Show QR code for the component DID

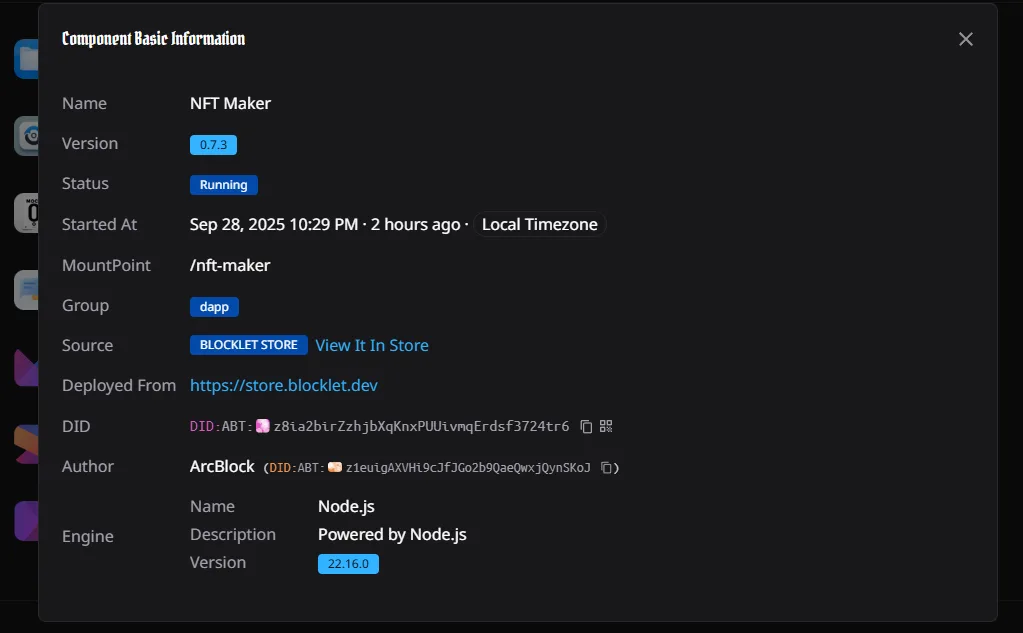pyautogui.click(x=606, y=426)
